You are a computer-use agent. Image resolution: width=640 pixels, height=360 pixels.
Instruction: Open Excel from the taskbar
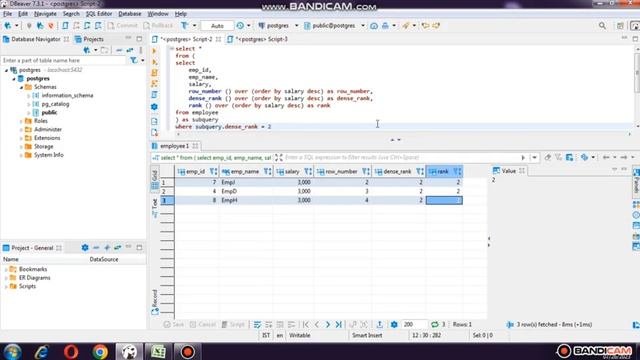158,351
